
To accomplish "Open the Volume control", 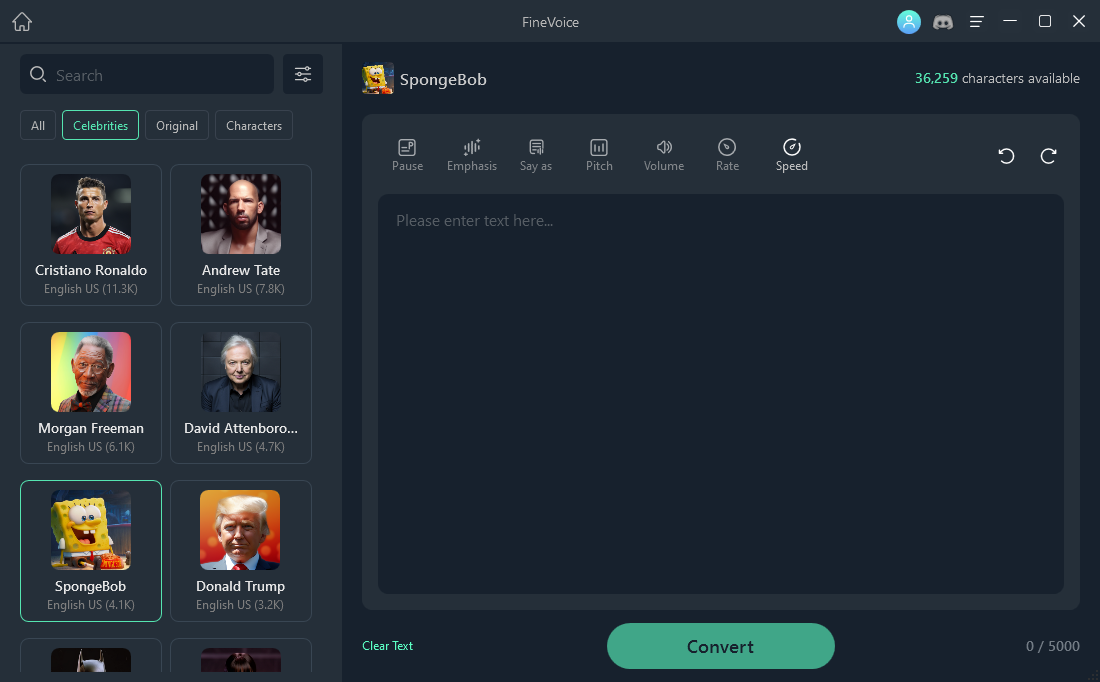I will tap(664, 155).
